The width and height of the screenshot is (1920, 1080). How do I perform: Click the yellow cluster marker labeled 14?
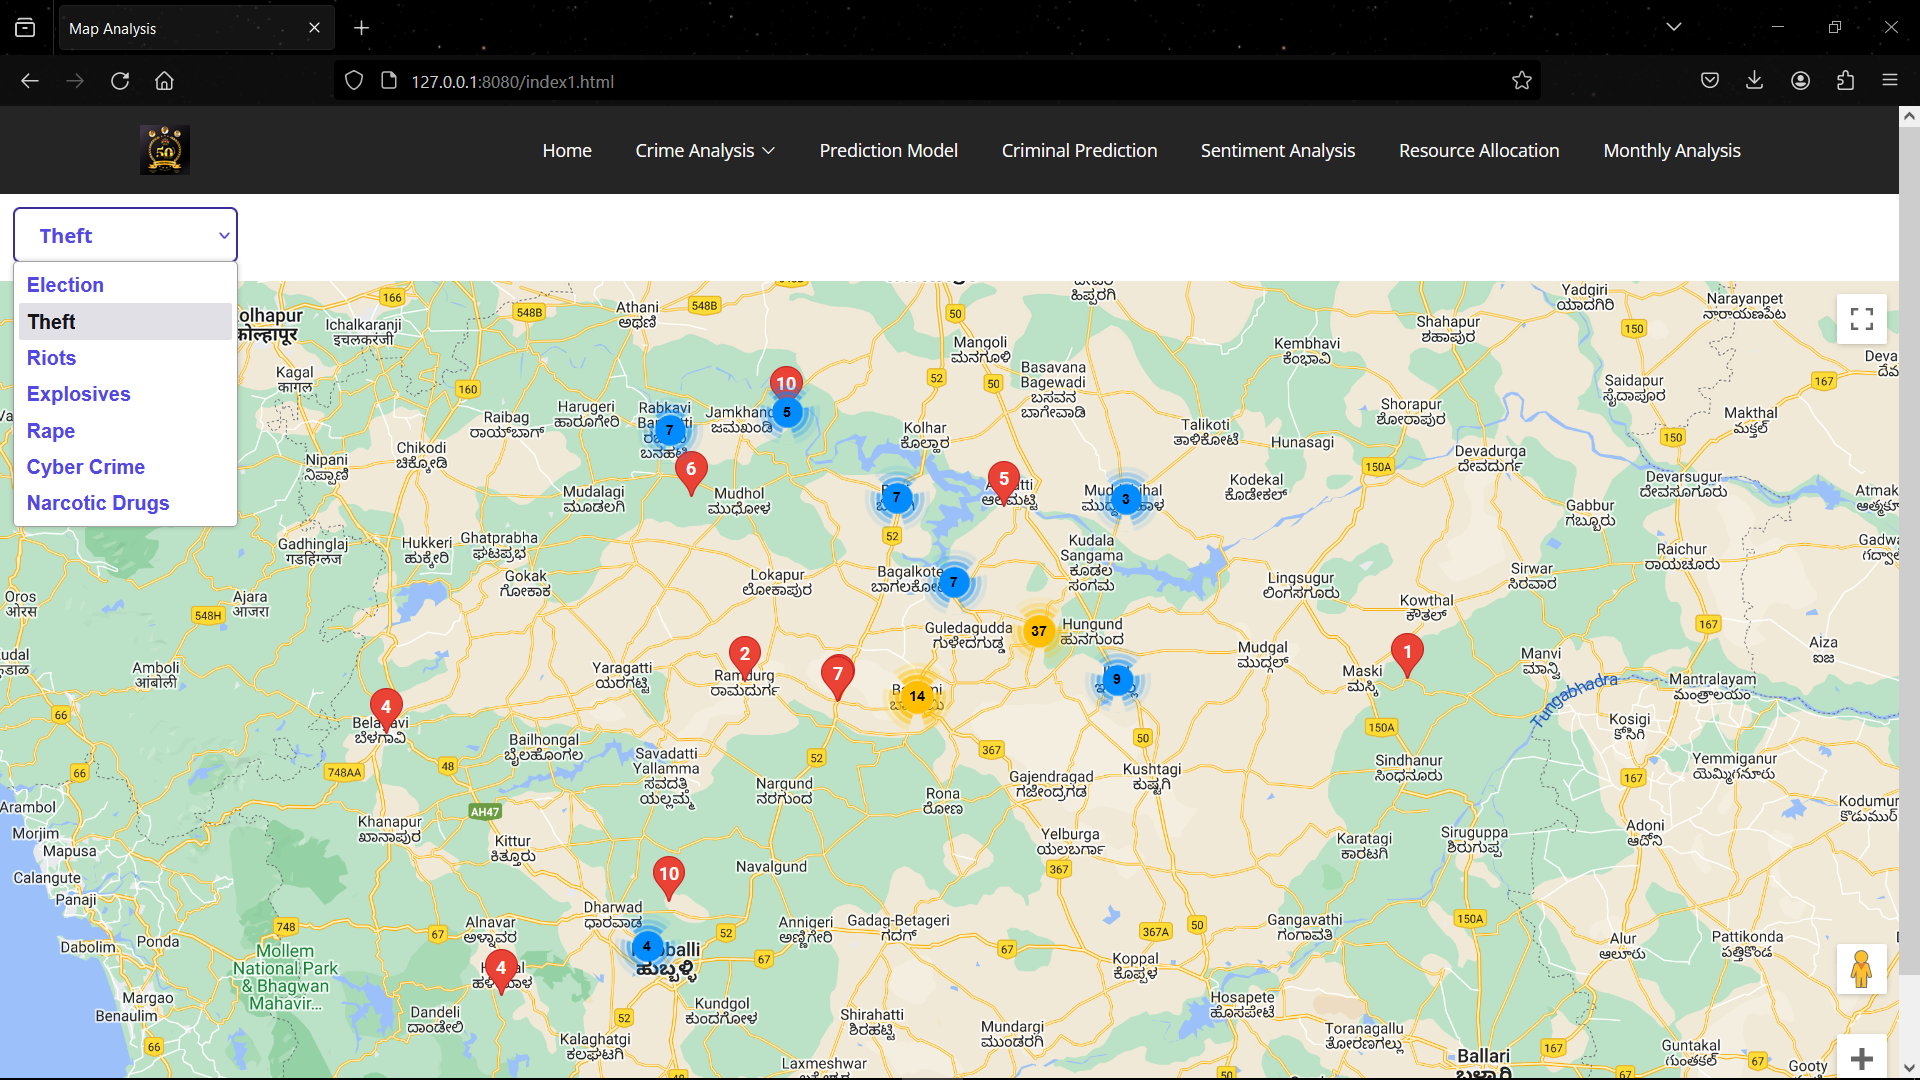pos(917,696)
